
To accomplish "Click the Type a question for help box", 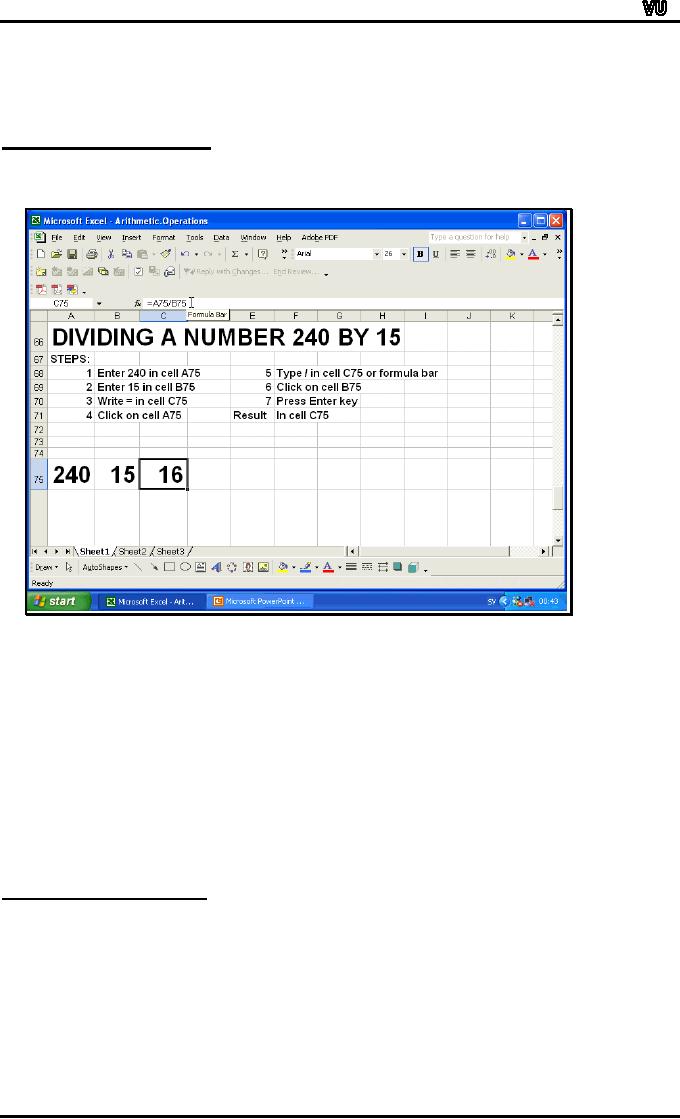I will pyautogui.click(x=473, y=237).
